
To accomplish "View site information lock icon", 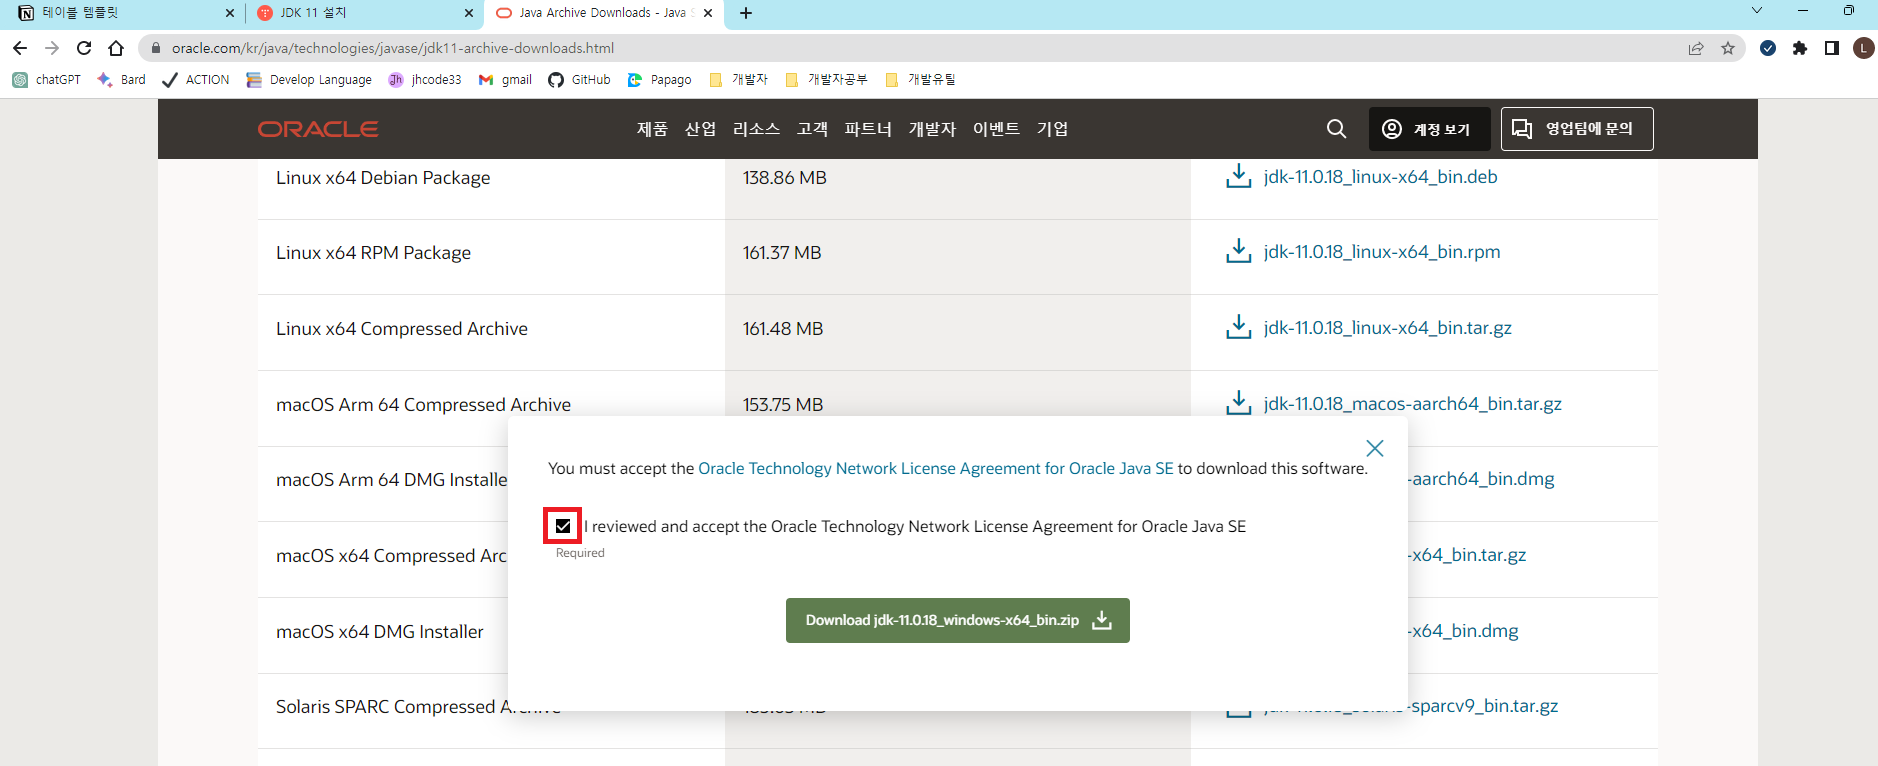I will tap(155, 48).
